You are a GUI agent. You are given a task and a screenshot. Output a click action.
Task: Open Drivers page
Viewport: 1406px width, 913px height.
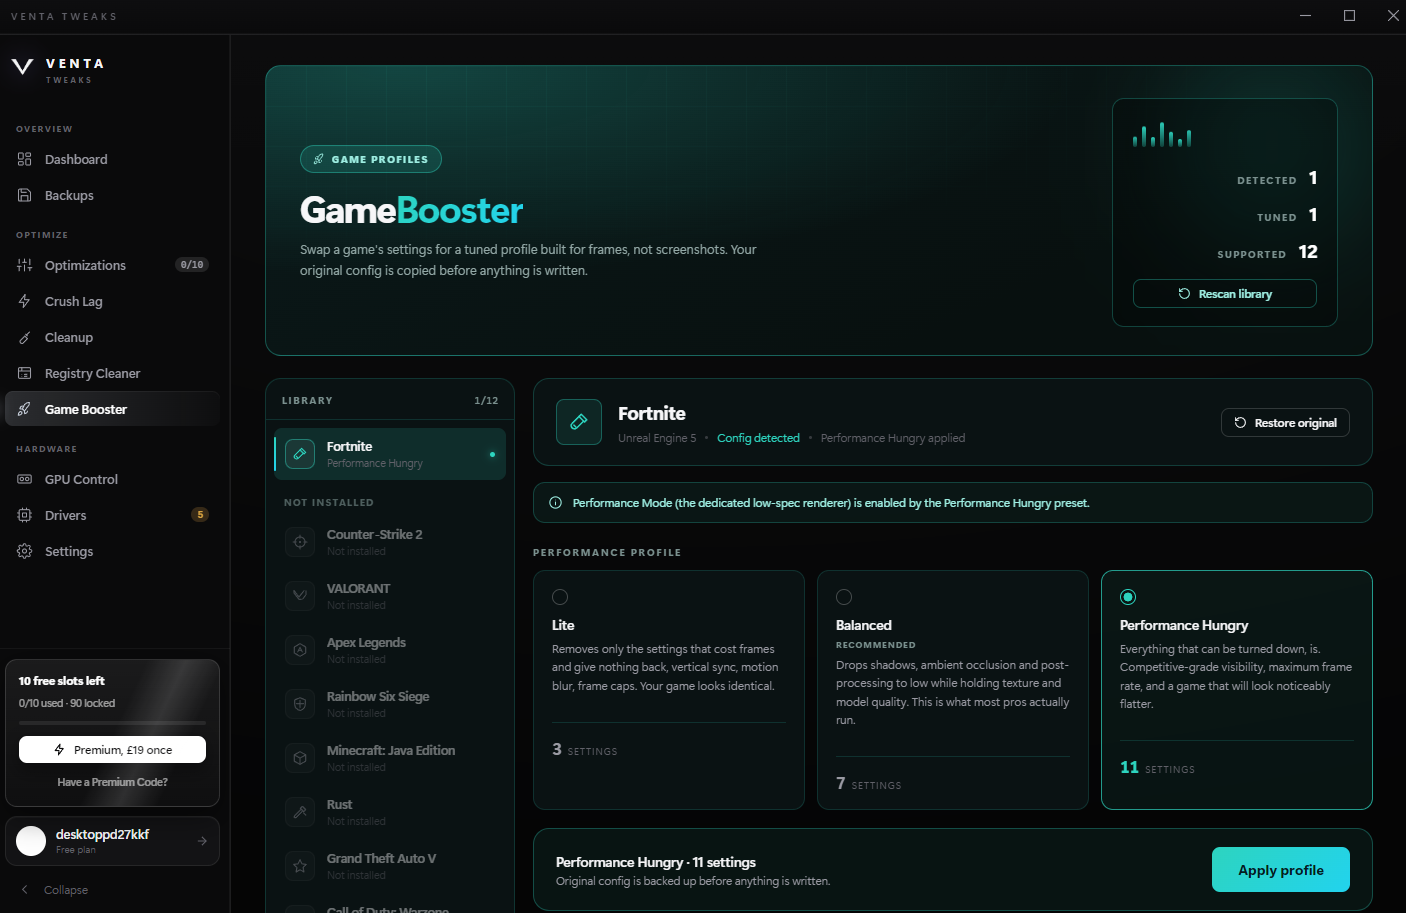coord(112,515)
